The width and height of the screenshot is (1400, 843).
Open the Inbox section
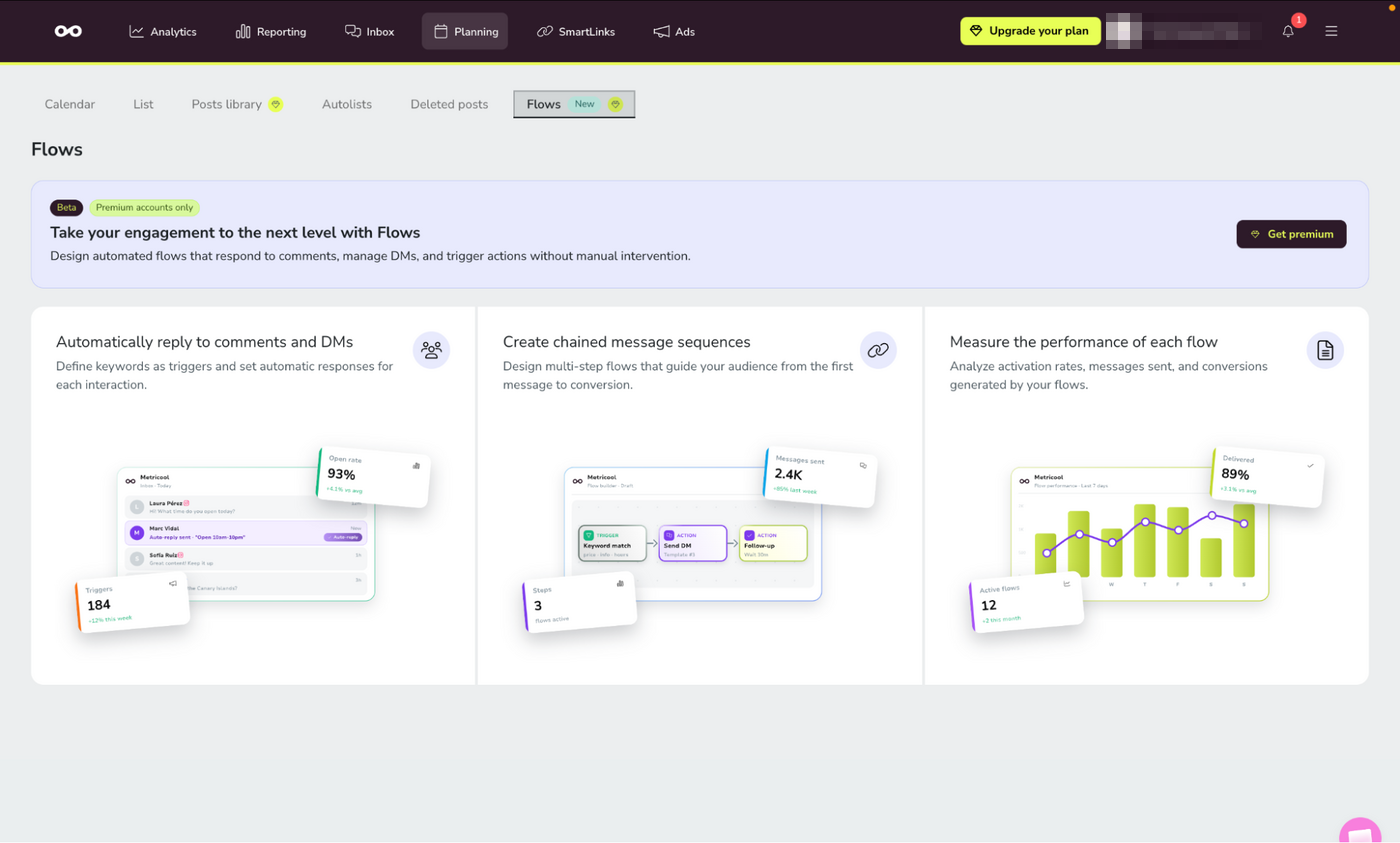coord(369,31)
